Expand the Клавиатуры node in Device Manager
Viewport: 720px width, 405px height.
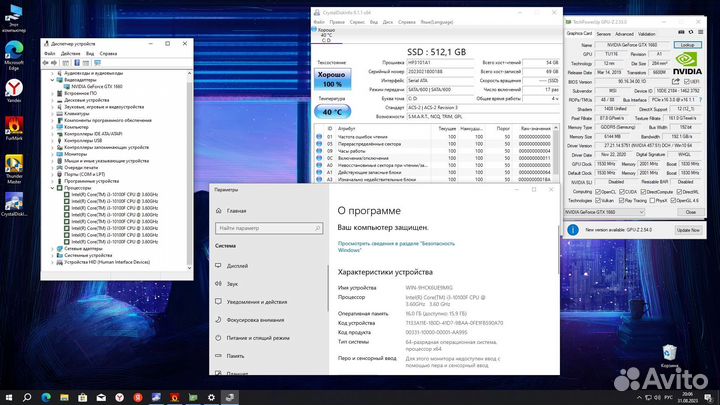click(52, 113)
